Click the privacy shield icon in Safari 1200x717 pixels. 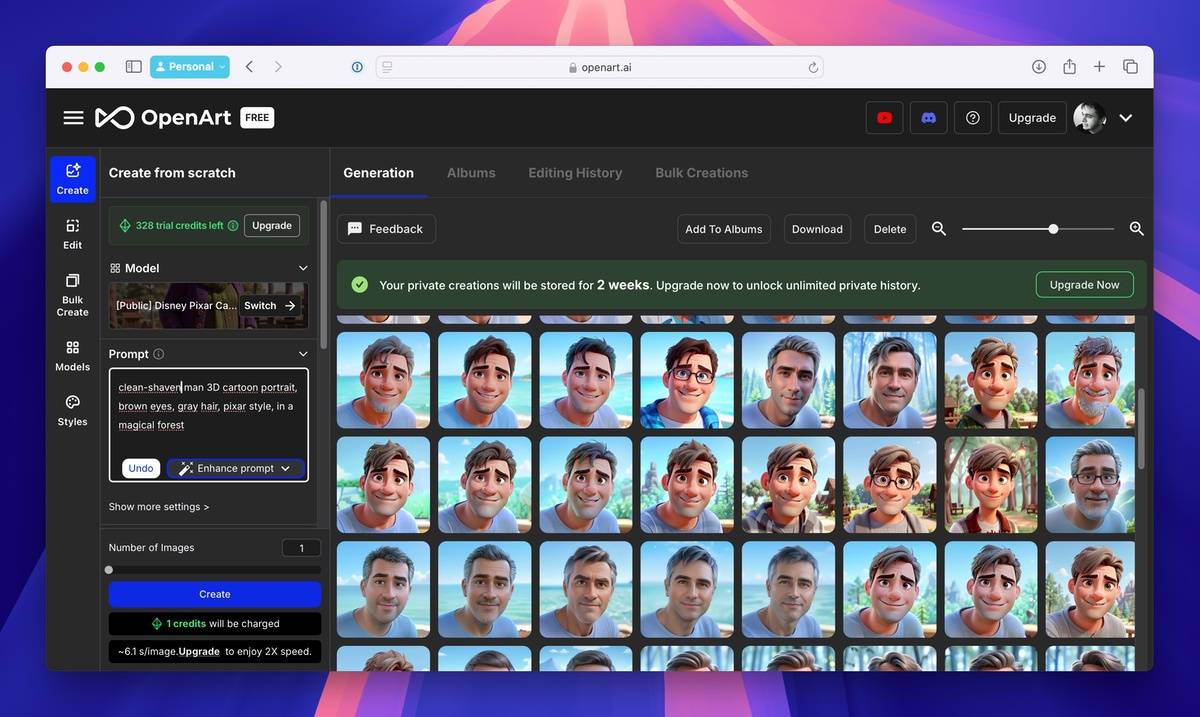pos(357,67)
